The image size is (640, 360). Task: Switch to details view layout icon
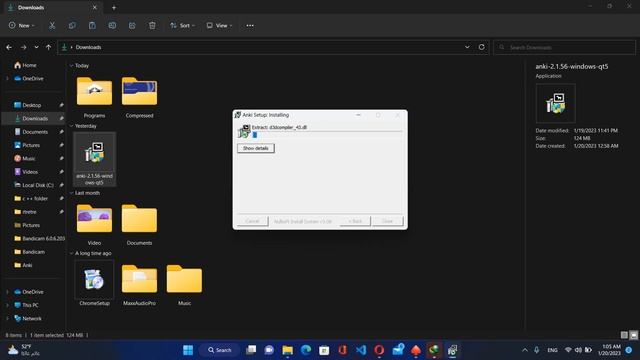point(624,335)
